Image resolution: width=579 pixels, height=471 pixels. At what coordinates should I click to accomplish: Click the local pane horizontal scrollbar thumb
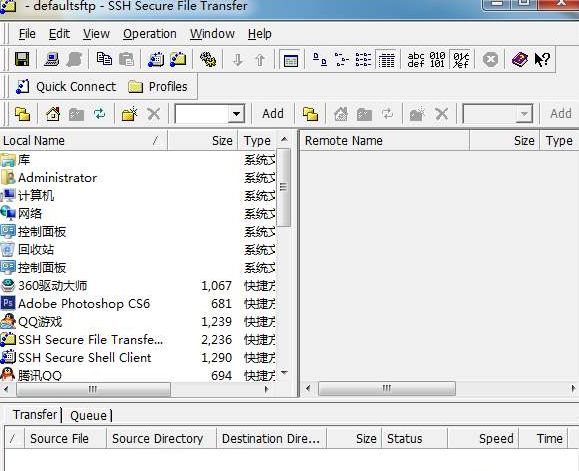93,389
